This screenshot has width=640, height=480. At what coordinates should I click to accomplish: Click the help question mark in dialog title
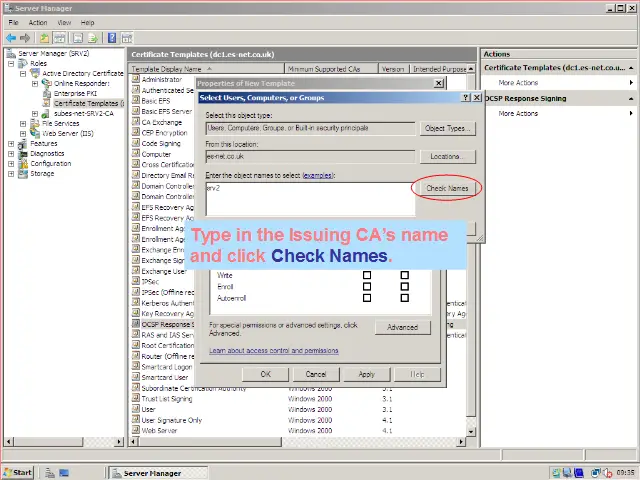pos(466,97)
